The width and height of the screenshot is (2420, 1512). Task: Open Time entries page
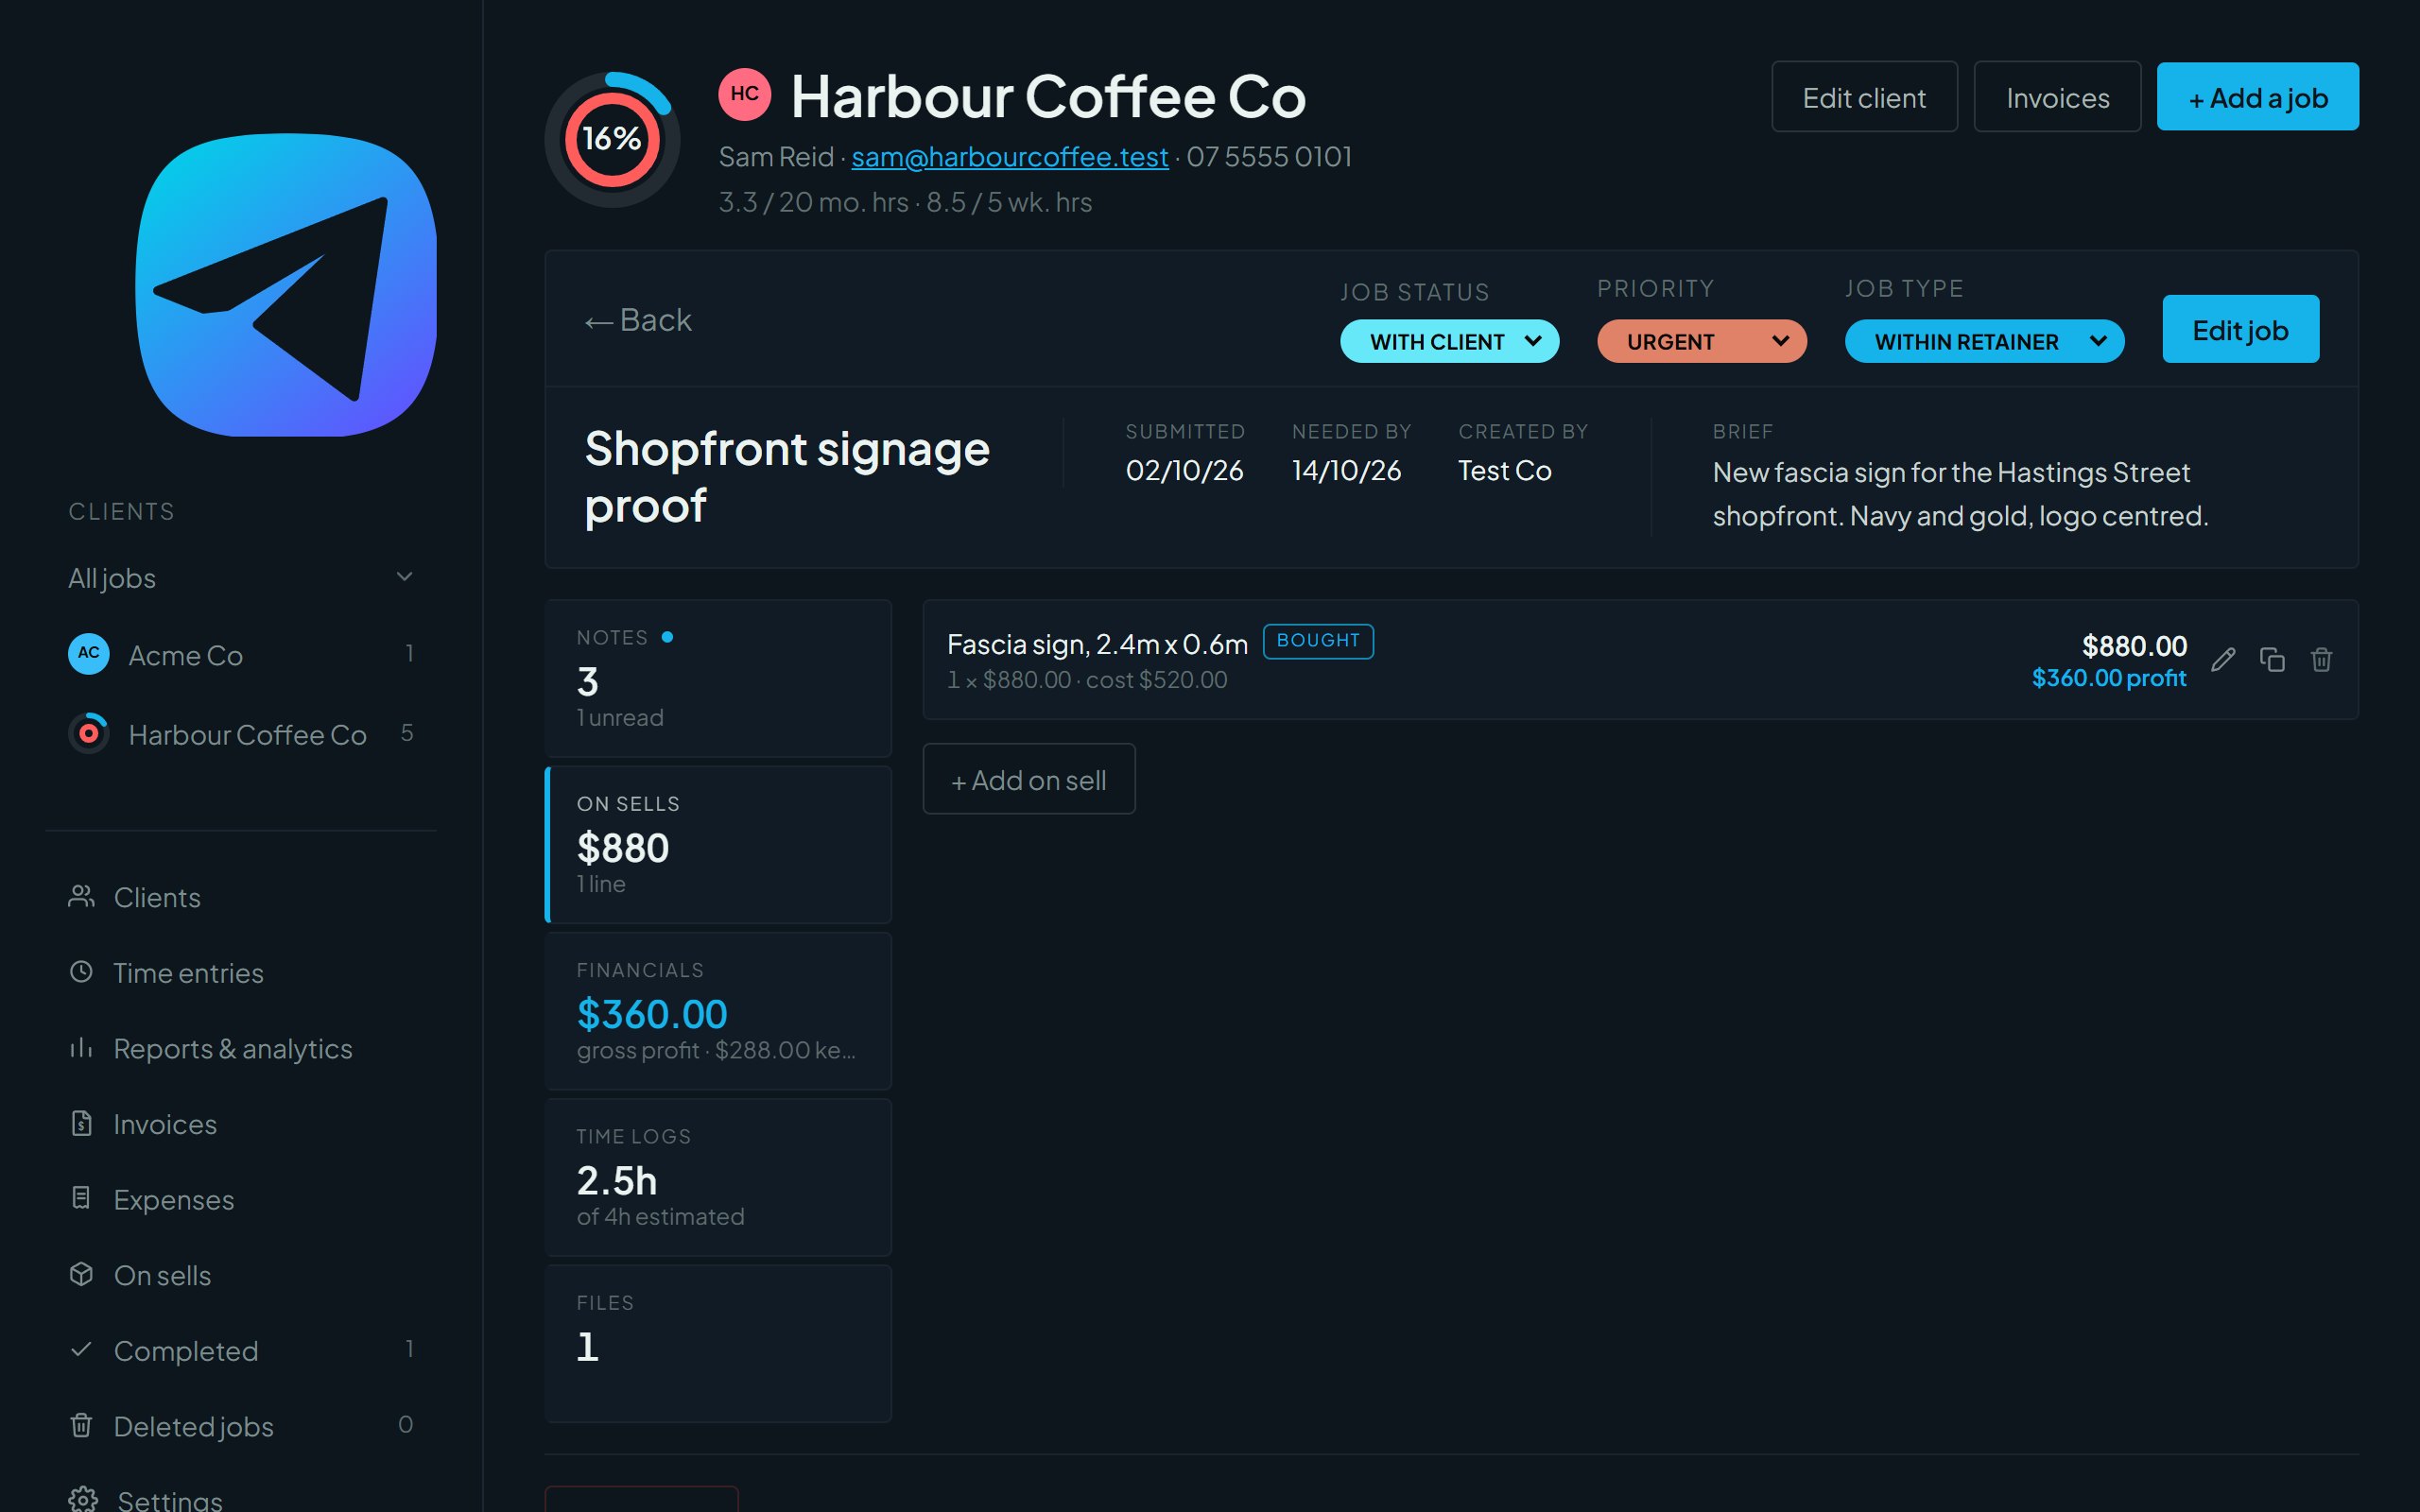[x=240, y=973]
